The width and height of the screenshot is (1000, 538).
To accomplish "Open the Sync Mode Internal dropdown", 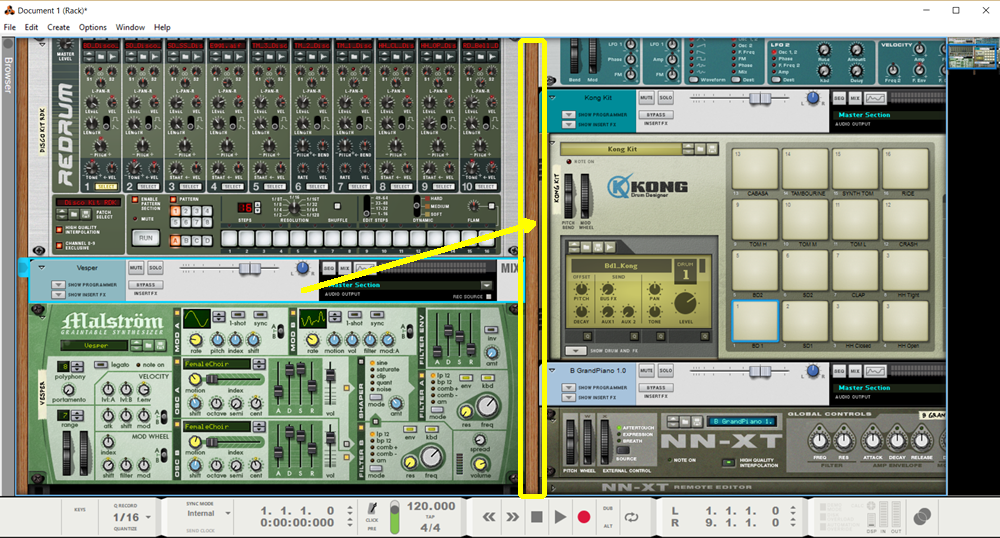I will pos(227,513).
